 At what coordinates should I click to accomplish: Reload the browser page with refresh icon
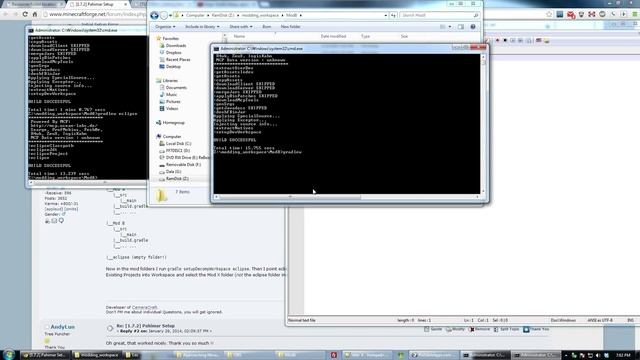[x=25, y=14]
